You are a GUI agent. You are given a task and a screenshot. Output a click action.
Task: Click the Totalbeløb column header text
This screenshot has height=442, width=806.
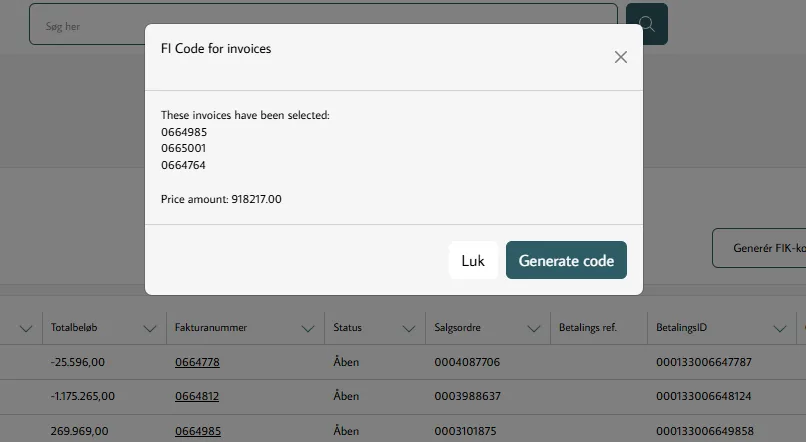click(74, 327)
